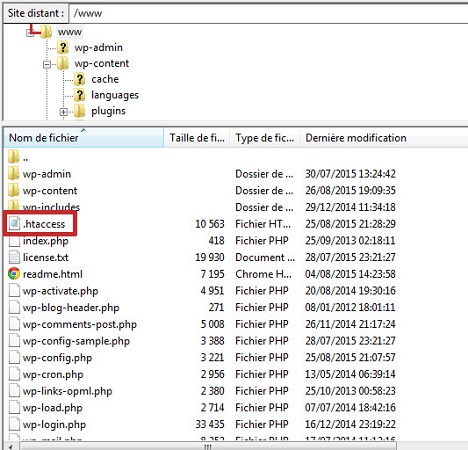Sort by Nom de fichier column
The image size is (468, 450).
pyautogui.click(x=83, y=138)
